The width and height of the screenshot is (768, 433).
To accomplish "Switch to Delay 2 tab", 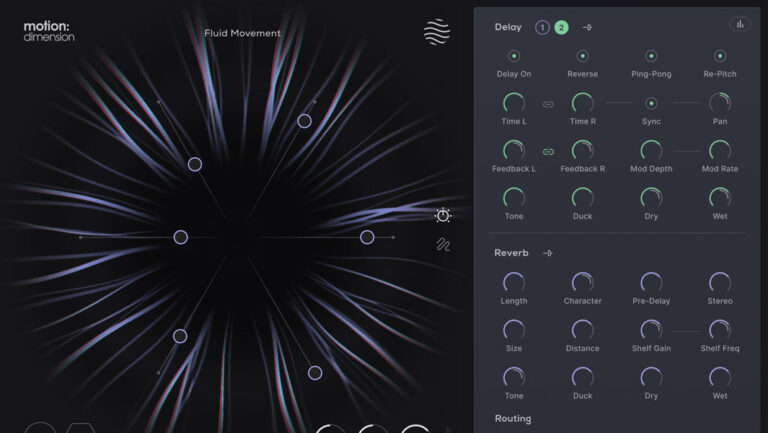I will point(561,27).
